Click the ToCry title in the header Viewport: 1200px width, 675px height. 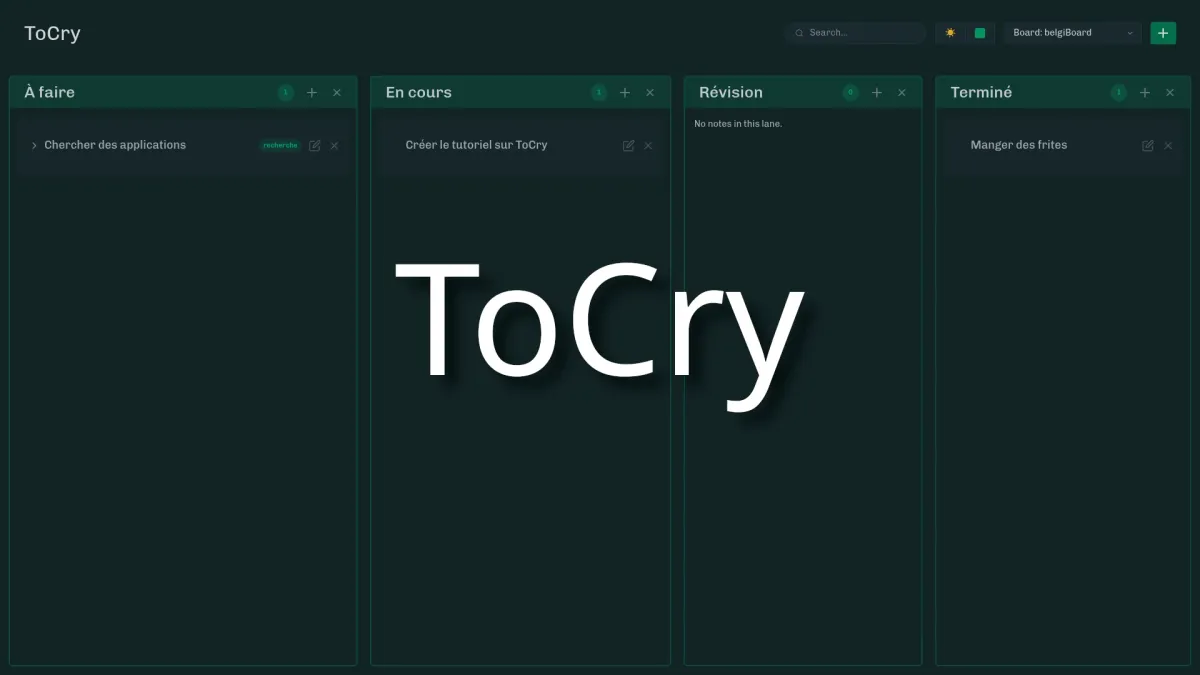pos(52,33)
